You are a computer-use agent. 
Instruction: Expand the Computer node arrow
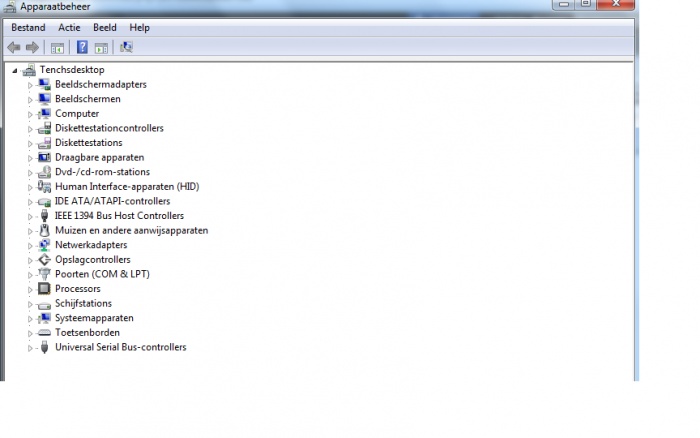30,114
